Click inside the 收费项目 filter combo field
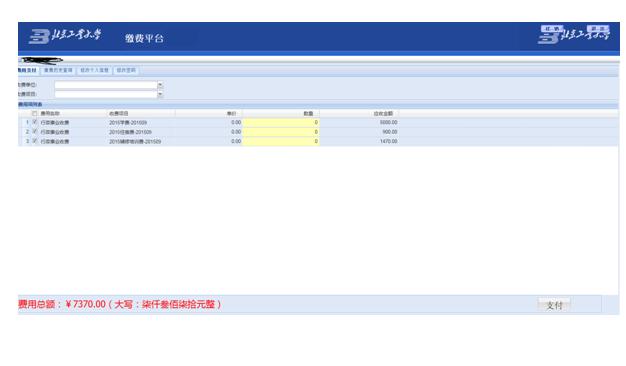 click(106, 94)
